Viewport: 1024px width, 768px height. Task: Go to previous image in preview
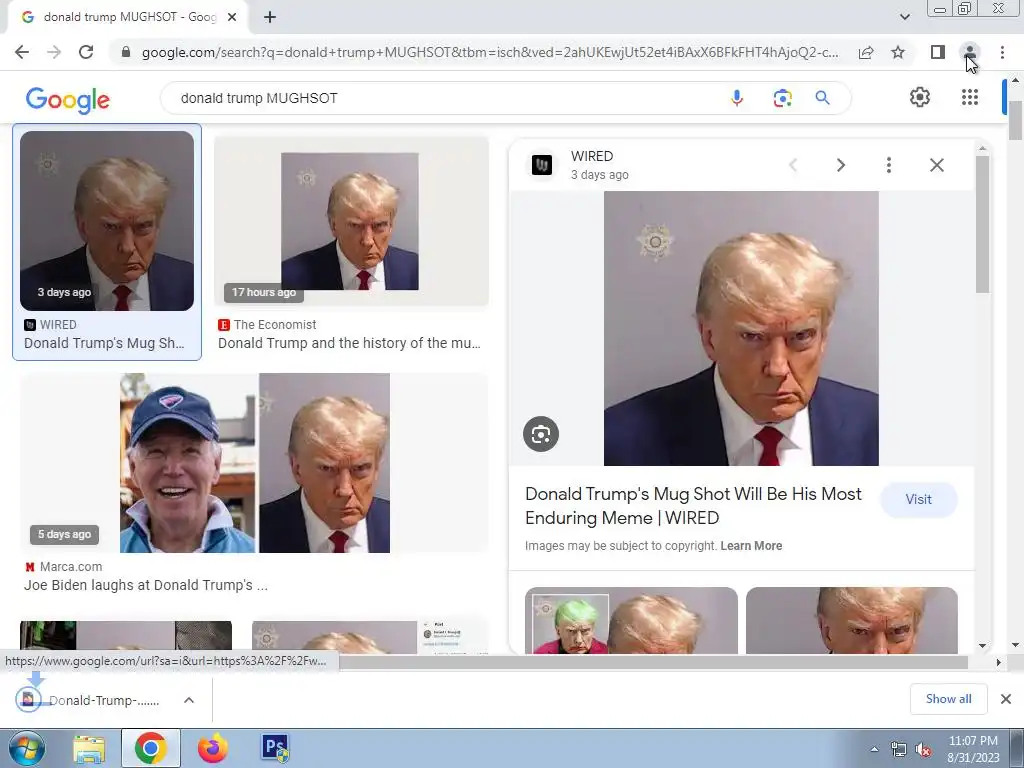coord(793,165)
